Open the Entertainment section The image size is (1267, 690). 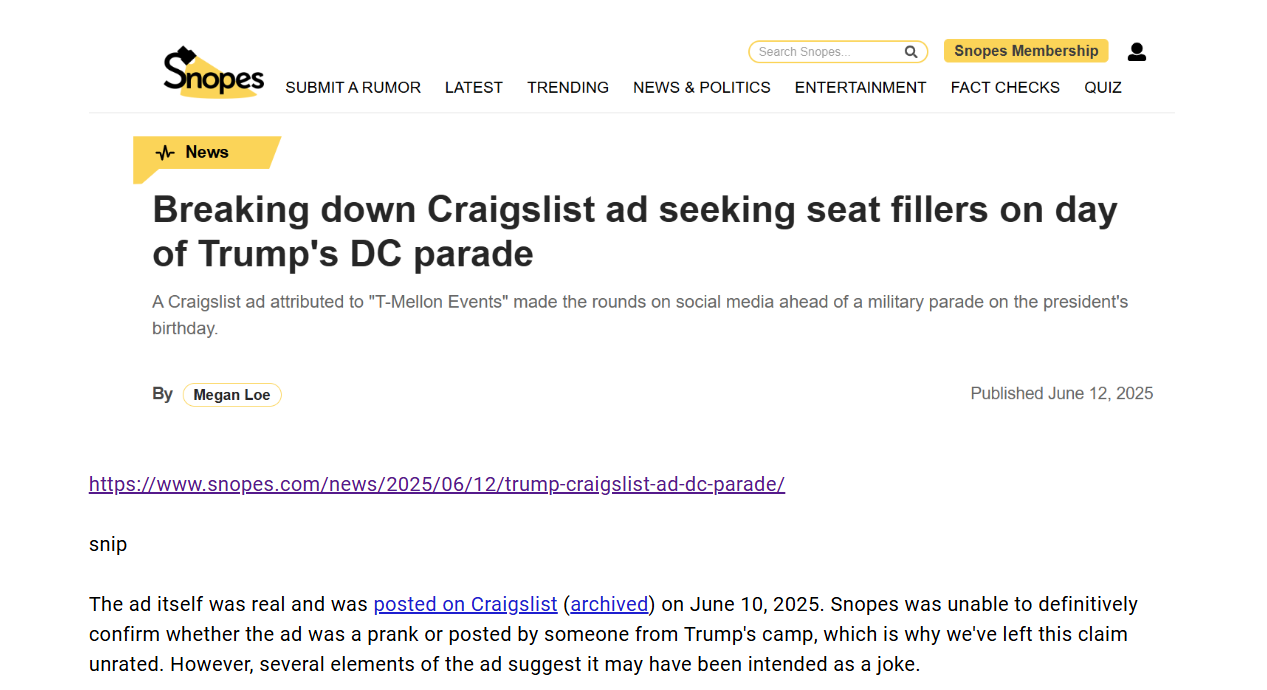[860, 88]
